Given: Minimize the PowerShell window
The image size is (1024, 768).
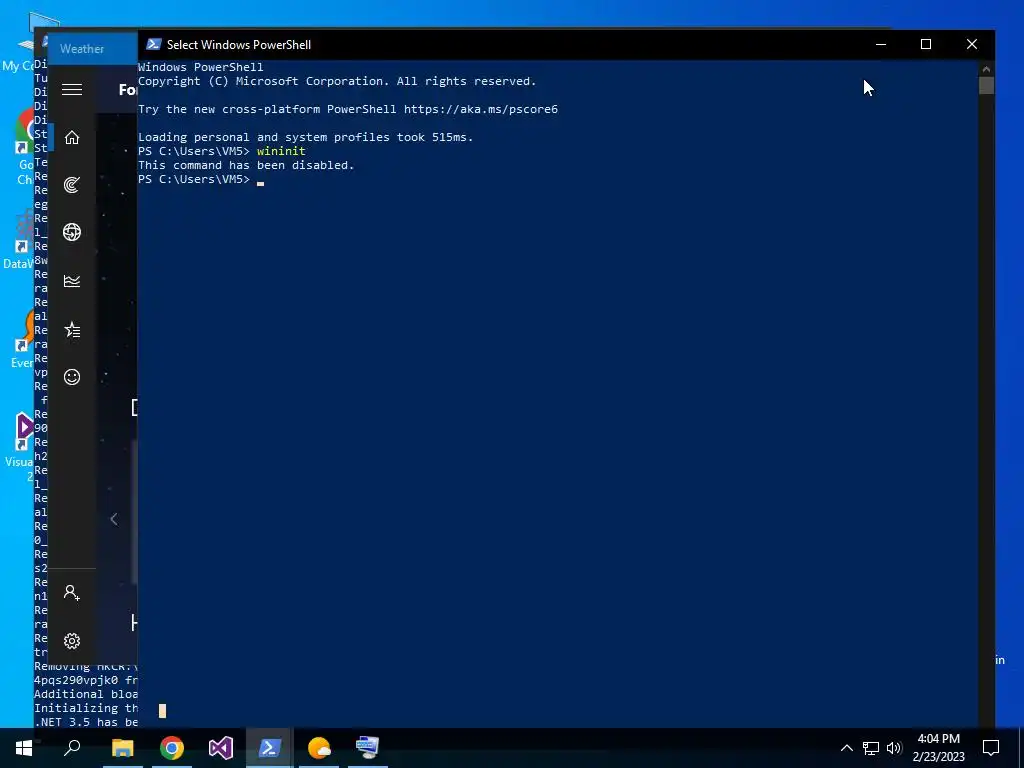Looking at the screenshot, I should [881, 44].
